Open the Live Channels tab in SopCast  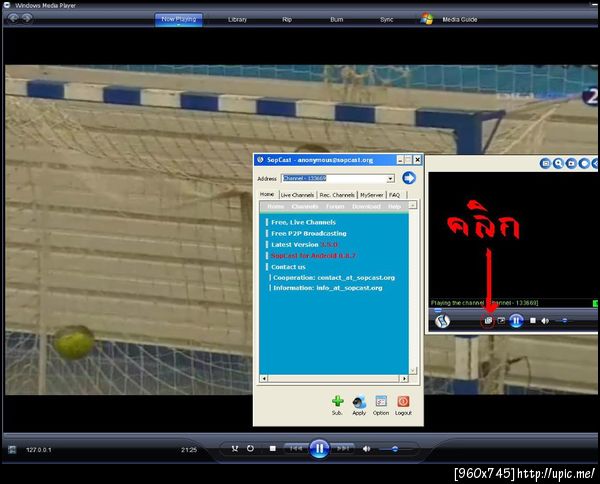[297, 195]
